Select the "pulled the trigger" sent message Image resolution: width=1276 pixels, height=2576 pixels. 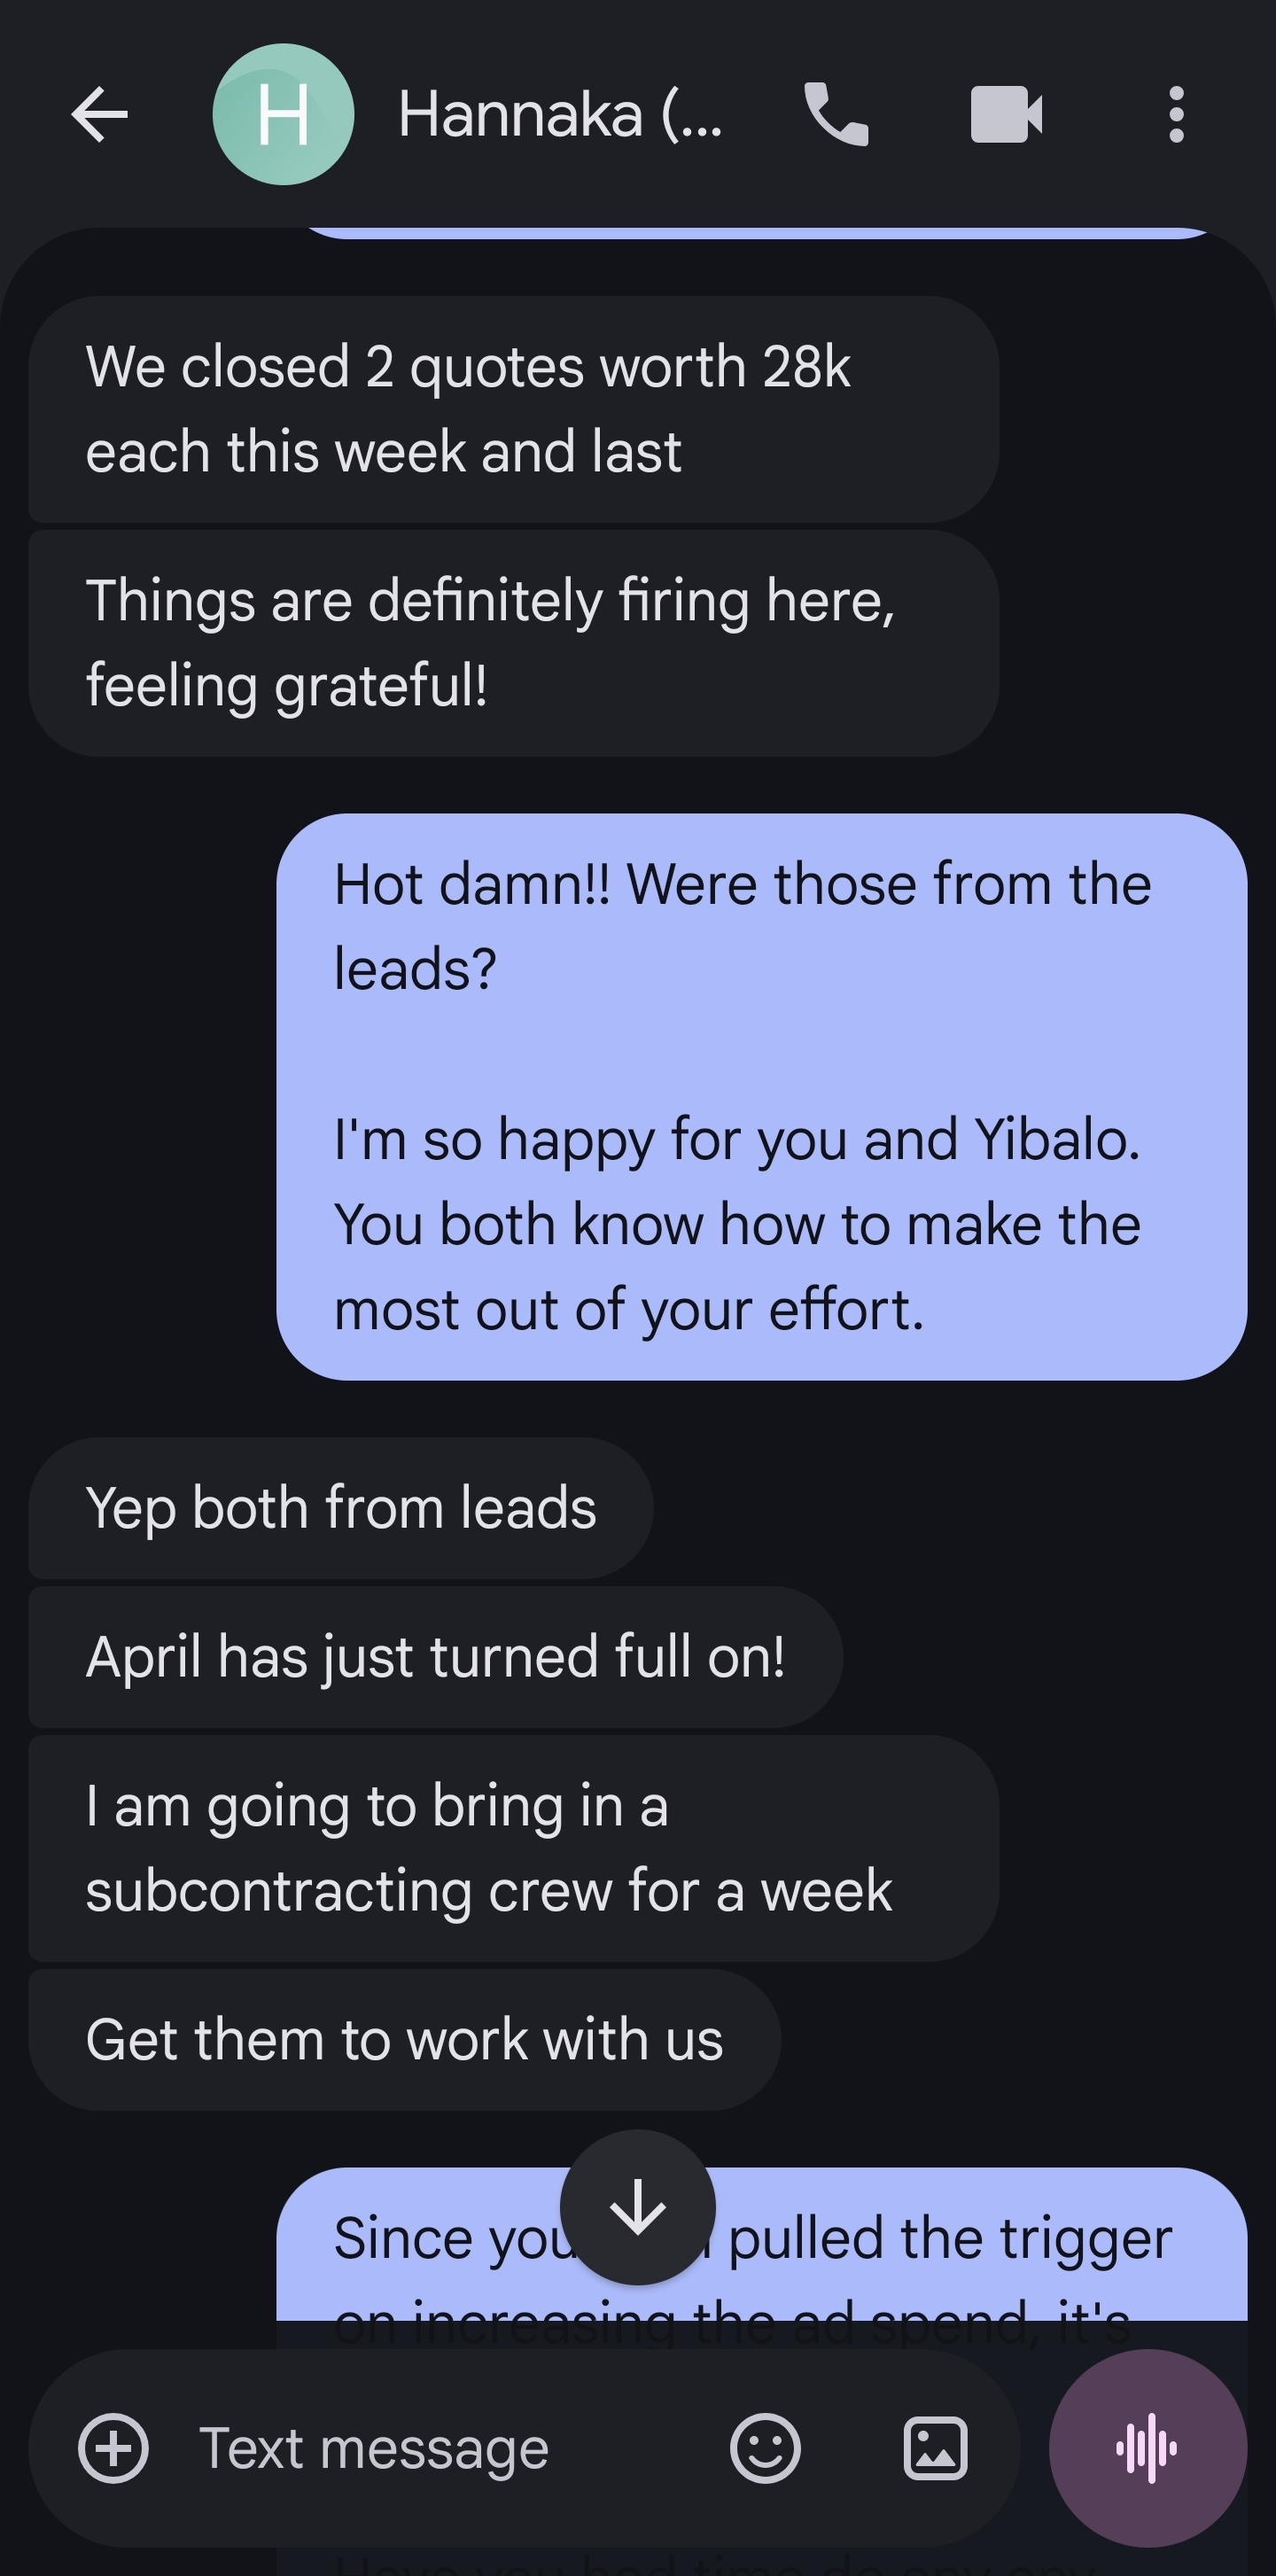click(762, 2244)
